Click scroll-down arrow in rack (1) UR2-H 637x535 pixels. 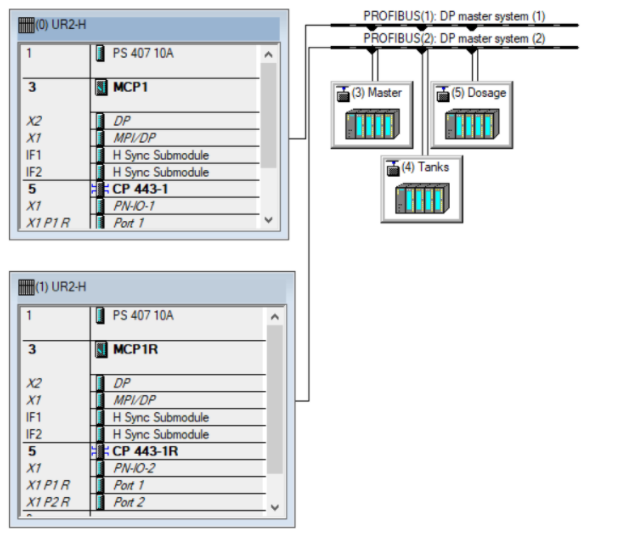pos(274,506)
